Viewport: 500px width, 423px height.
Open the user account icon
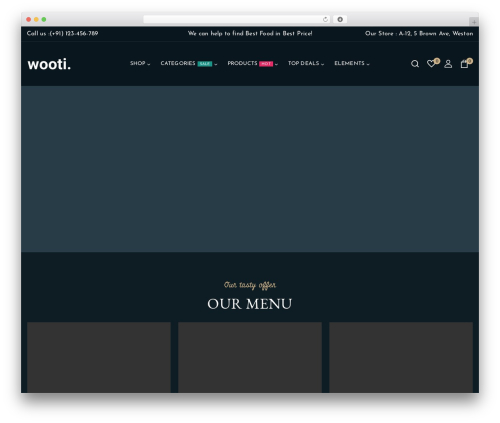(x=448, y=64)
